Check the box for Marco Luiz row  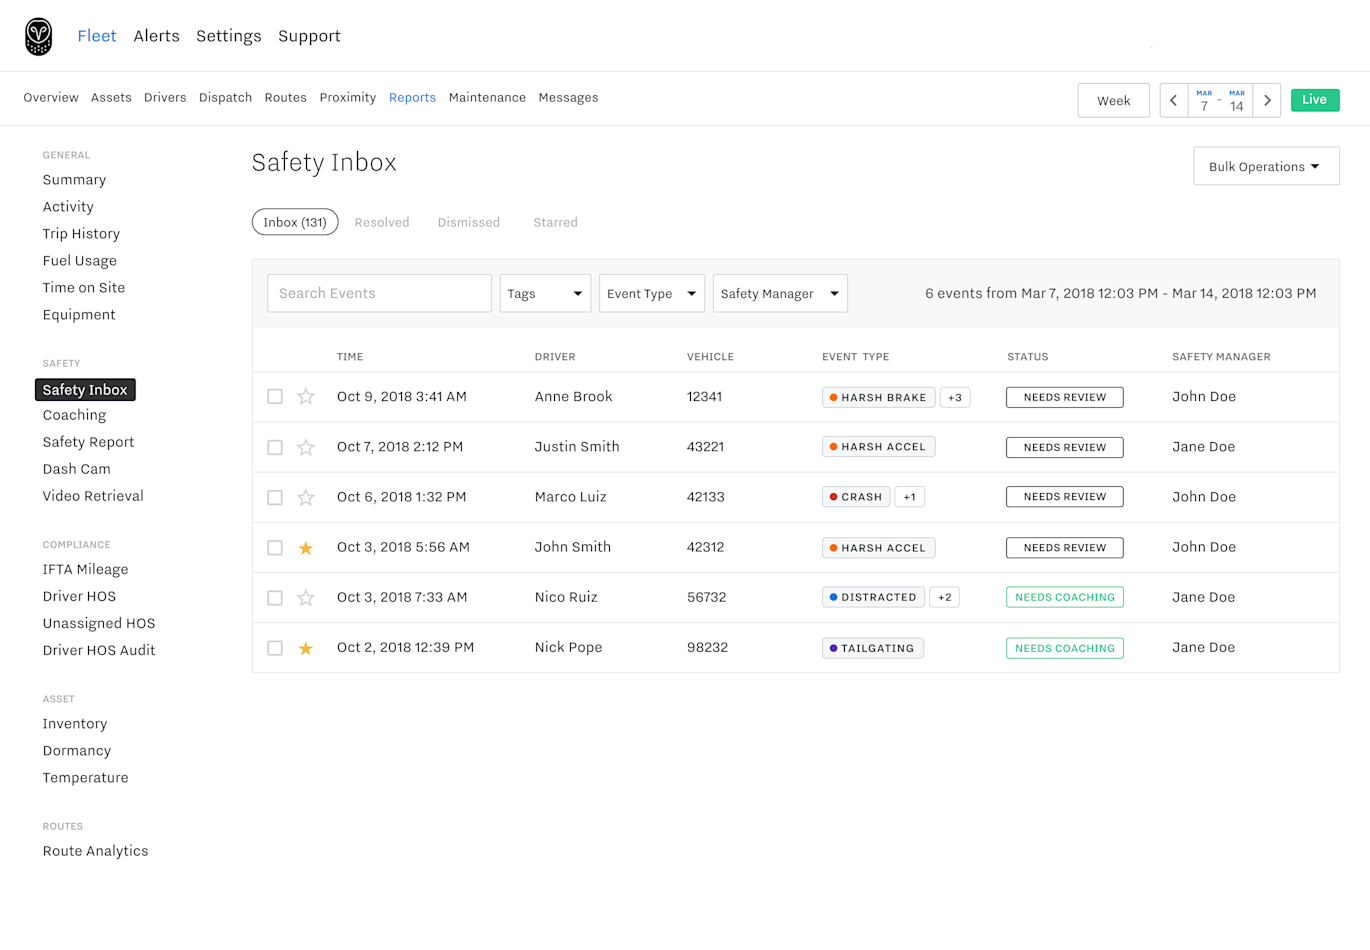pos(275,497)
